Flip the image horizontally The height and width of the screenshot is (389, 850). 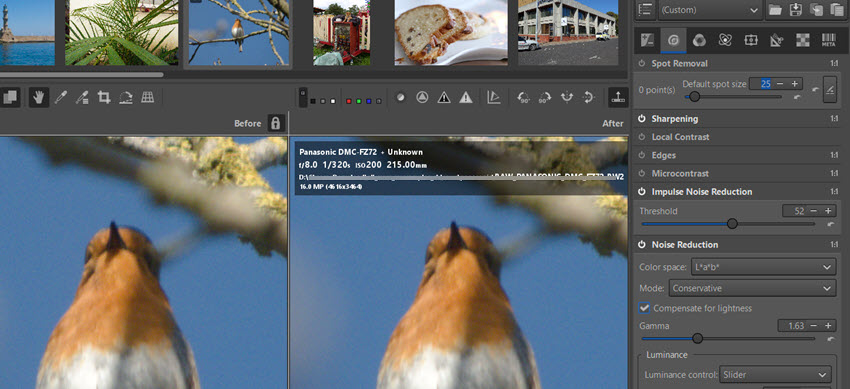click(x=566, y=98)
